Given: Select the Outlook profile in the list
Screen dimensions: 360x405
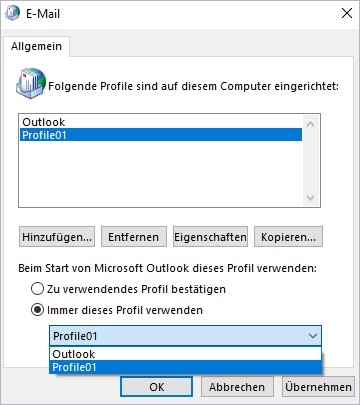Looking at the screenshot, I should (161, 122).
